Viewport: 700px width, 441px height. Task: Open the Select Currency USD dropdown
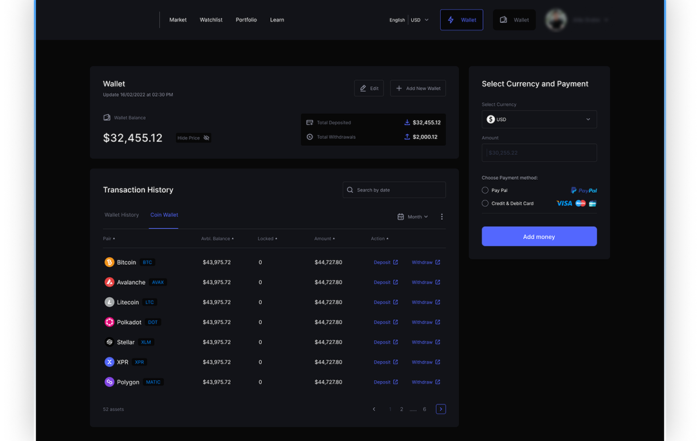tap(539, 119)
